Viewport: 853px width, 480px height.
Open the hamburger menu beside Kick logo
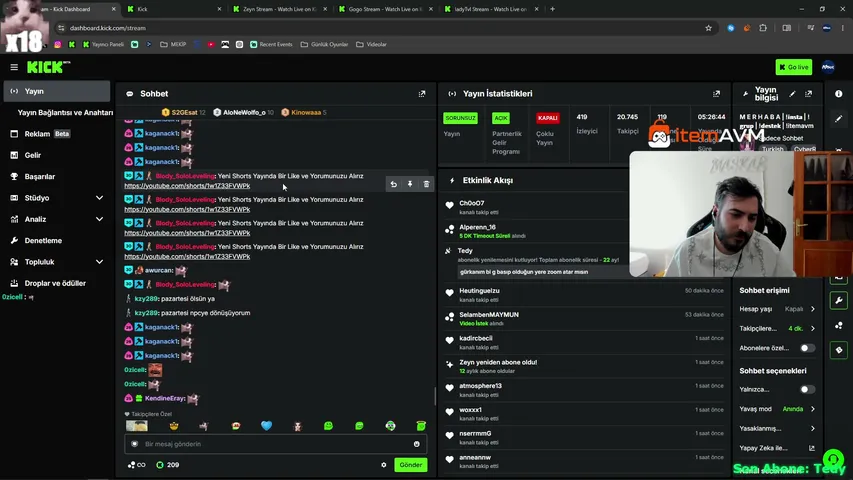[14, 67]
